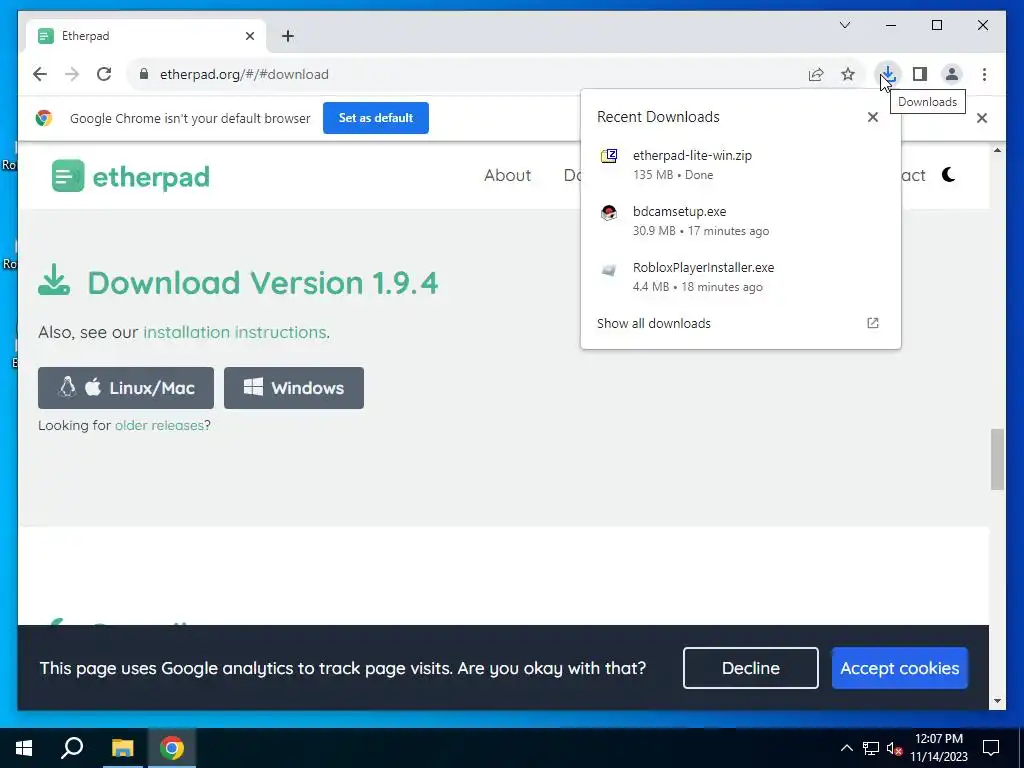Click the bdcamsetup.exe file icon

[609, 212]
